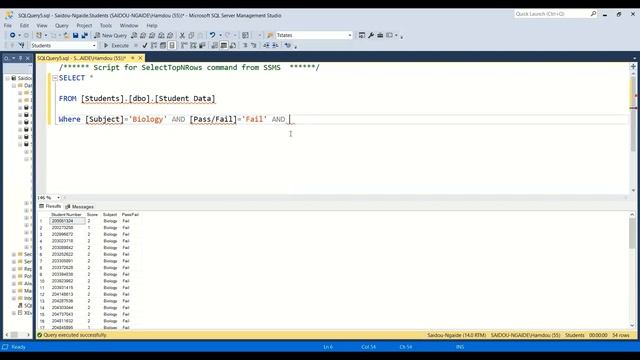Click the Results to File icon
This screenshot has width=640, height=360.
coord(233,46)
